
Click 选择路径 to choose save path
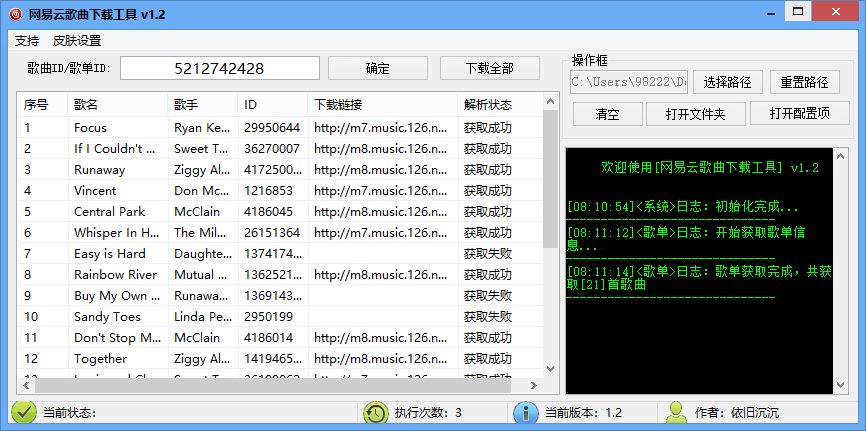pyautogui.click(x=727, y=82)
